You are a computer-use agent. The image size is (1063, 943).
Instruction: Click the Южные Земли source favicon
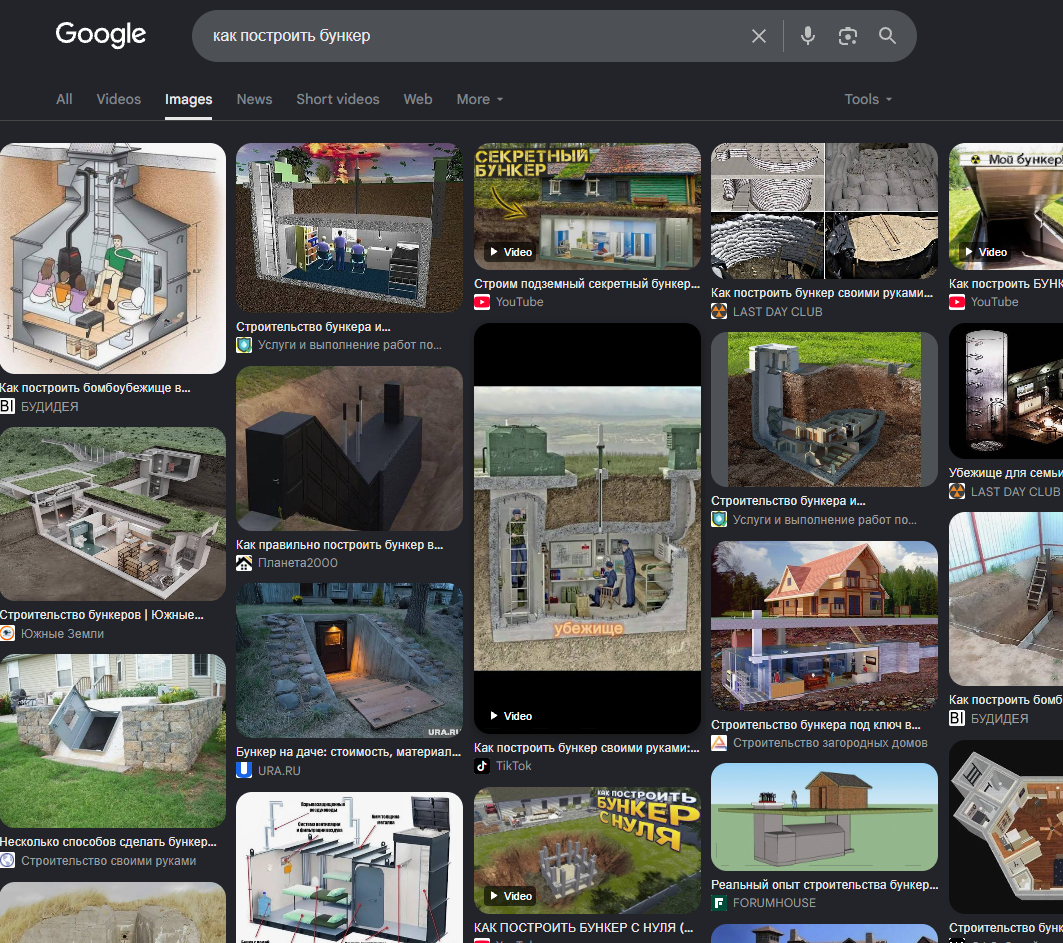[x=7, y=633]
